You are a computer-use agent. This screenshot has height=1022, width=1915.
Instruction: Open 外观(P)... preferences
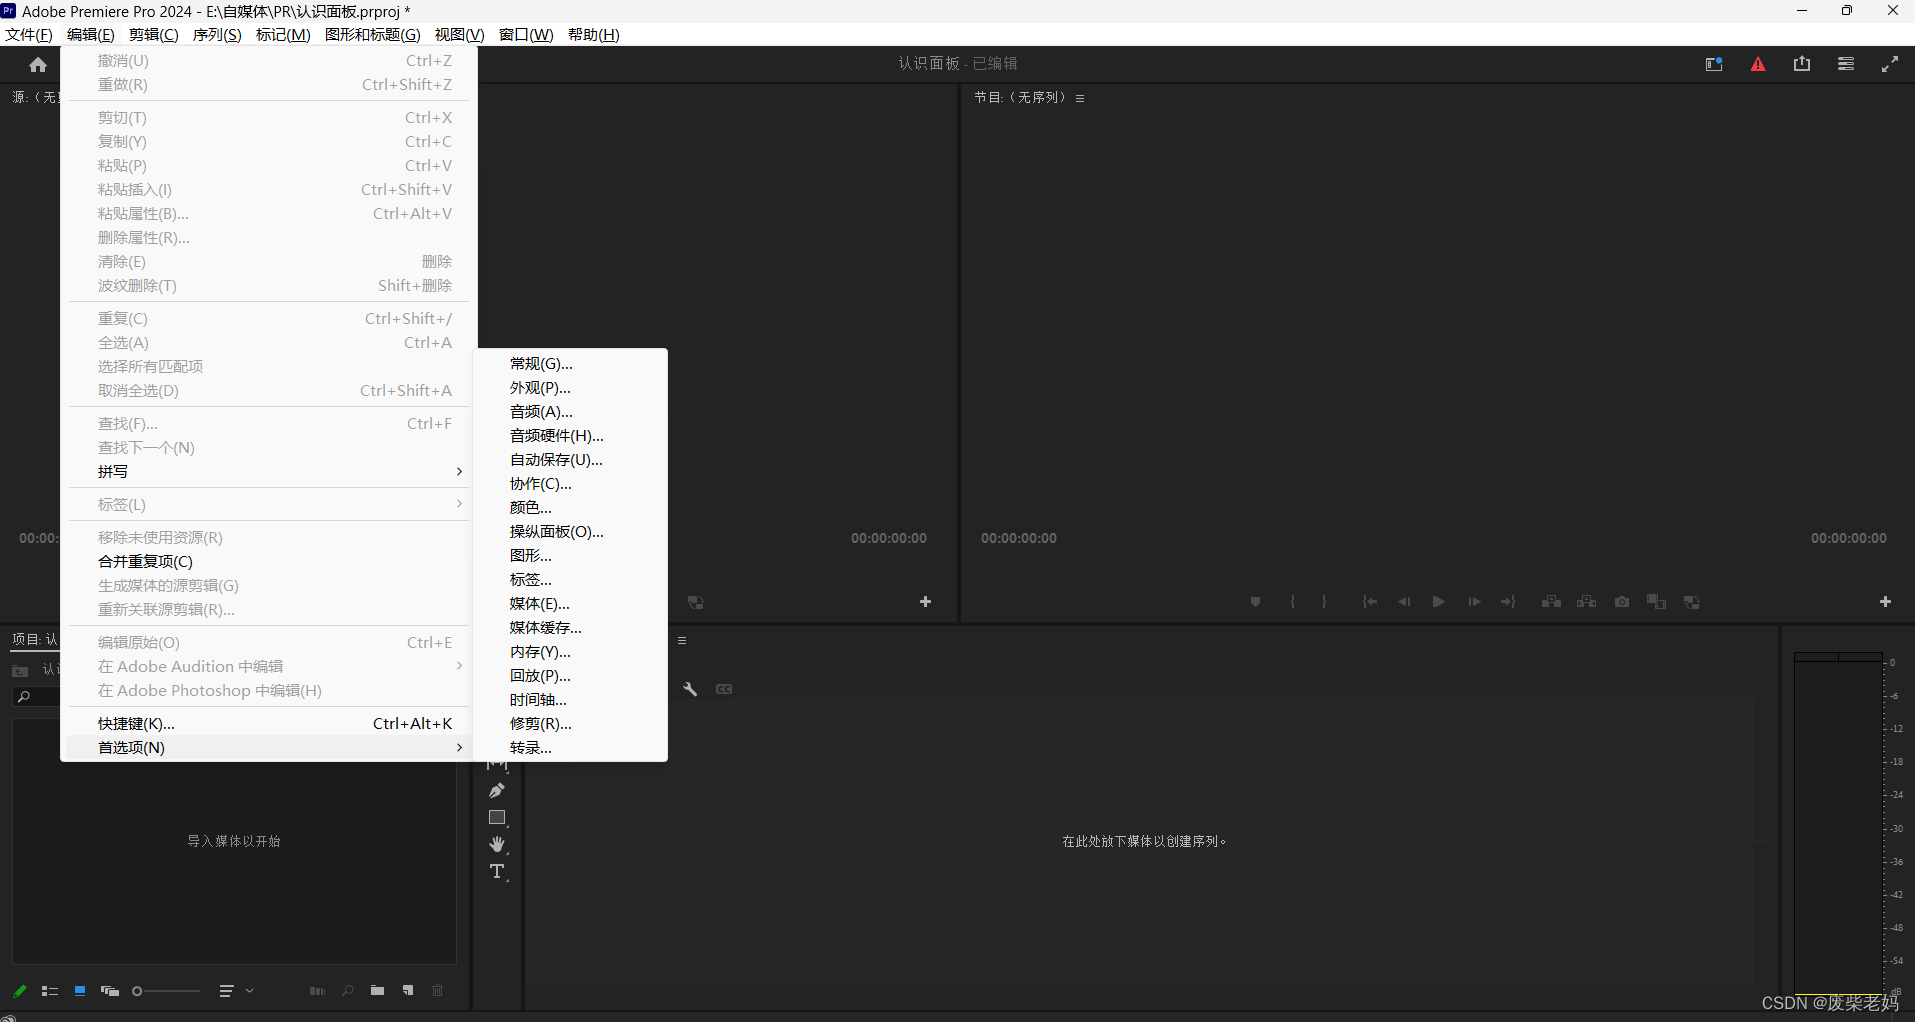[x=570, y=388]
